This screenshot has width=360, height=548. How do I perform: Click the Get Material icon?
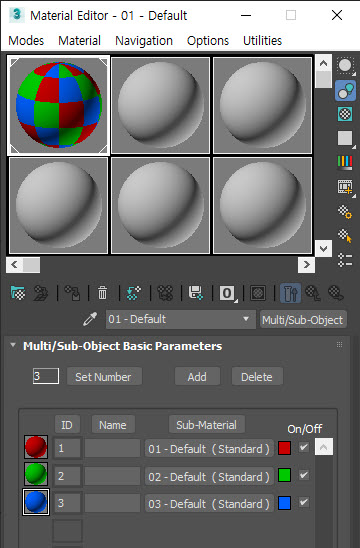18,293
